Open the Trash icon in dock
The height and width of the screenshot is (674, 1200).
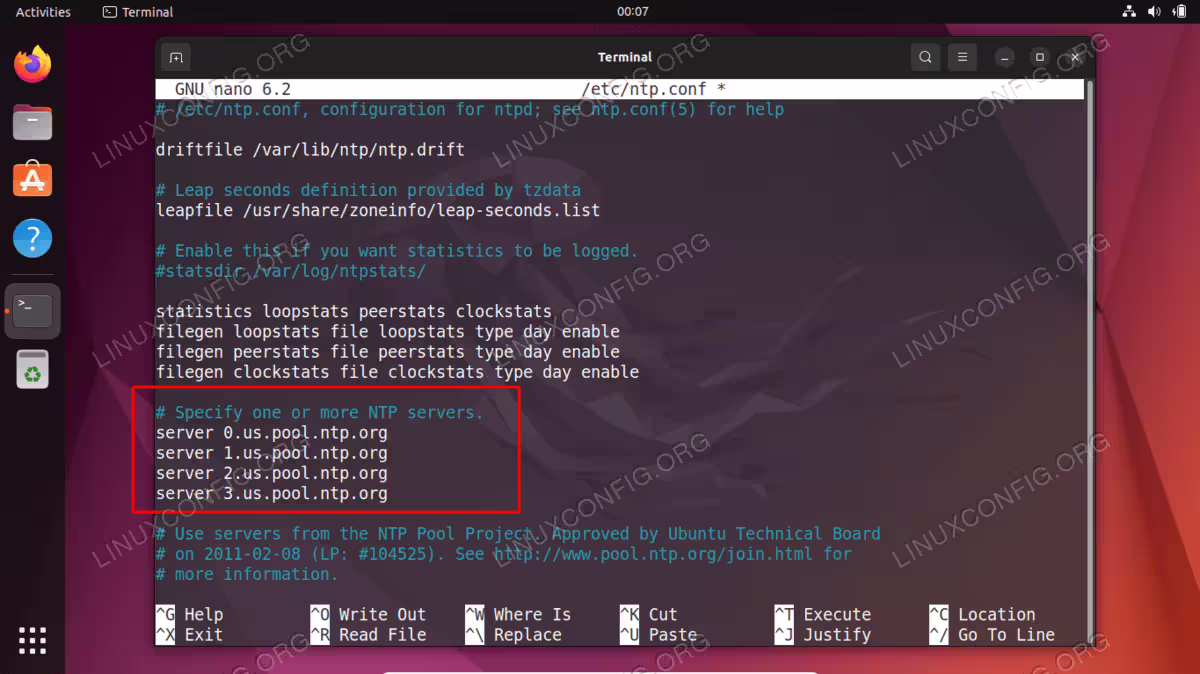(x=32, y=369)
